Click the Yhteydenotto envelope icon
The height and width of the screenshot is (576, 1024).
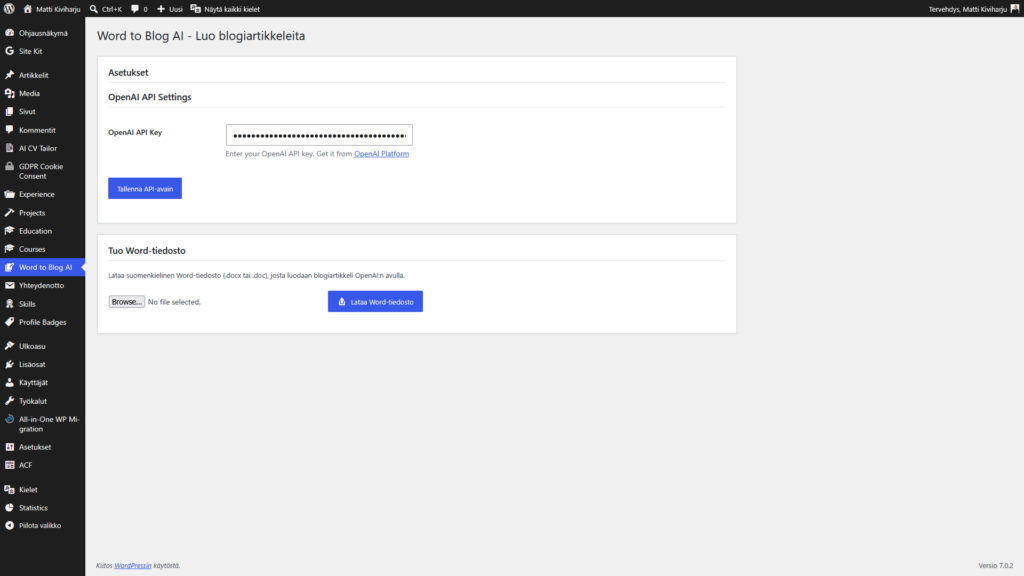pos(9,285)
